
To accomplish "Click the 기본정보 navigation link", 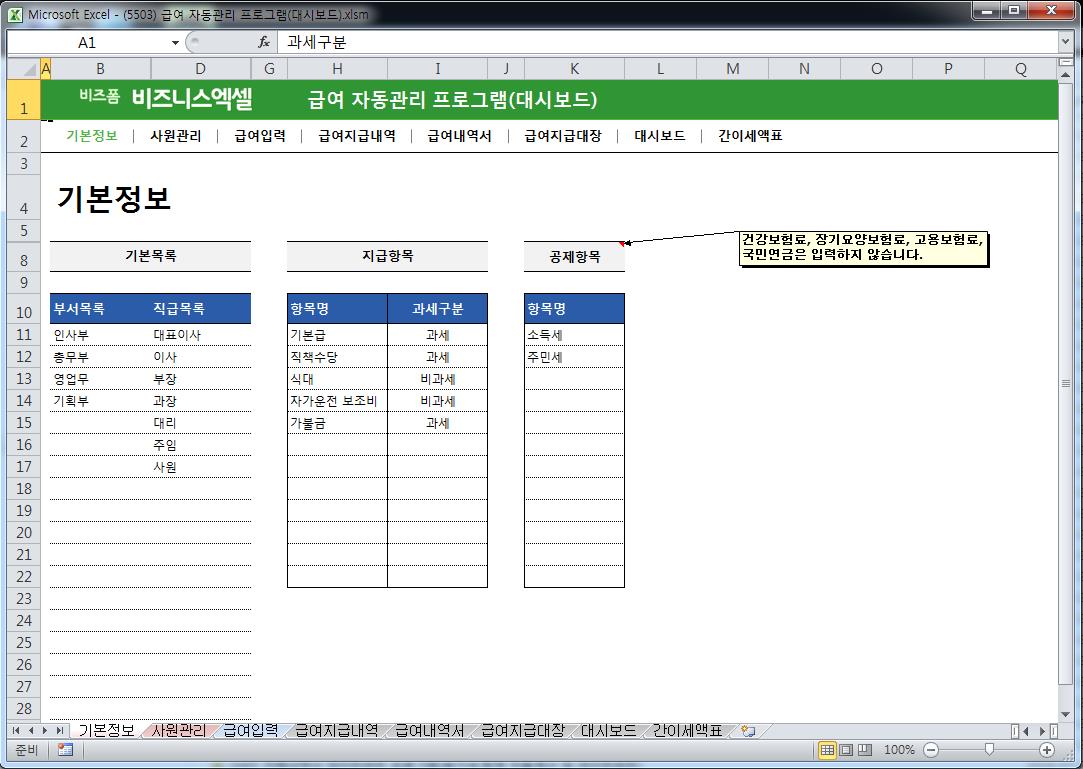I will (92, 136).
